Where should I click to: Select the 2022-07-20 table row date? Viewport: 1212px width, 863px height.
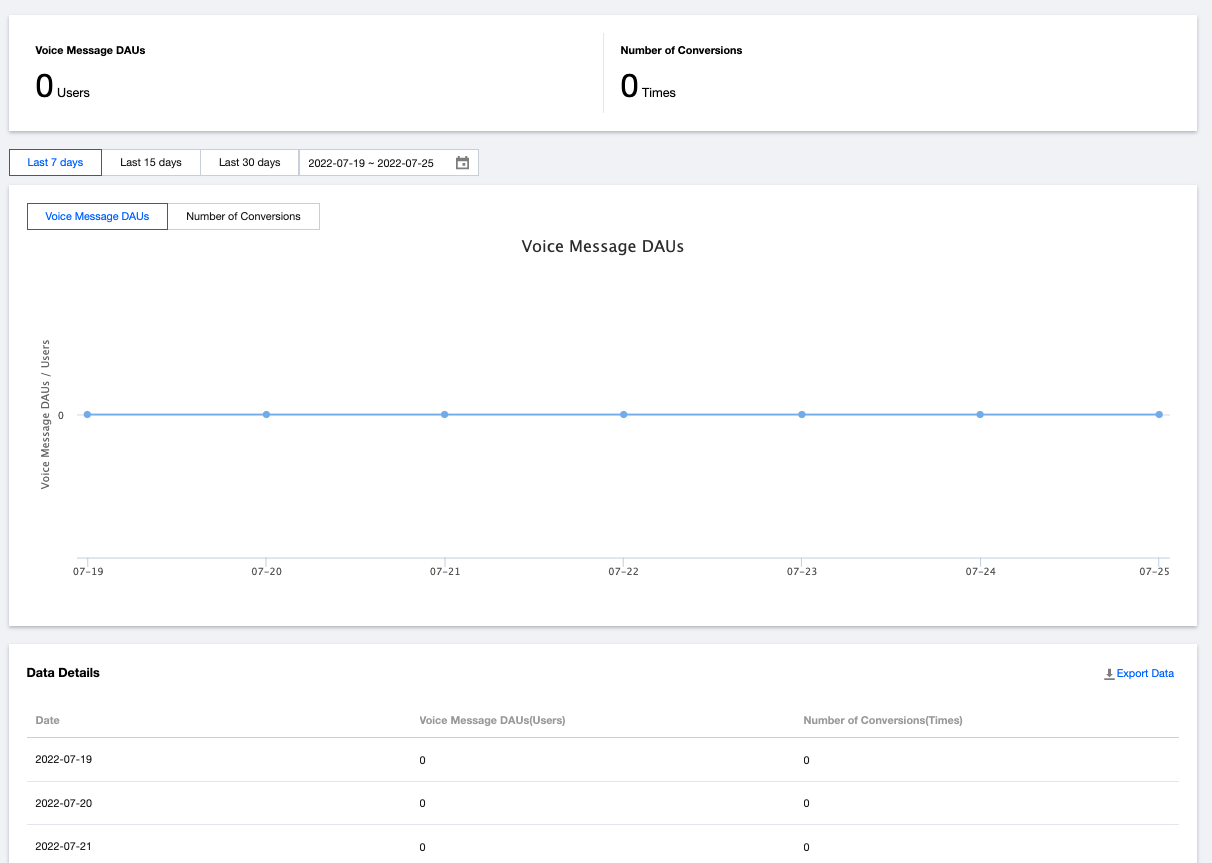pos(64,803)
